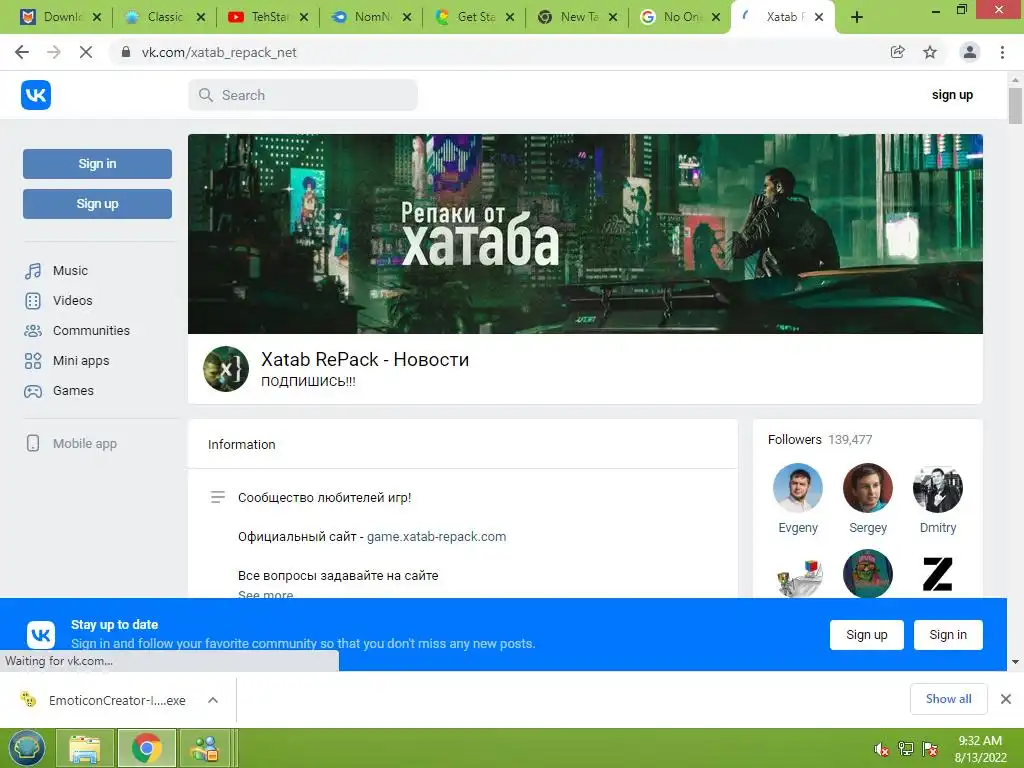Click the share page icon in address bar
Image resolution: width=1024 pixels, height=768 pixels.
point(898,52)
